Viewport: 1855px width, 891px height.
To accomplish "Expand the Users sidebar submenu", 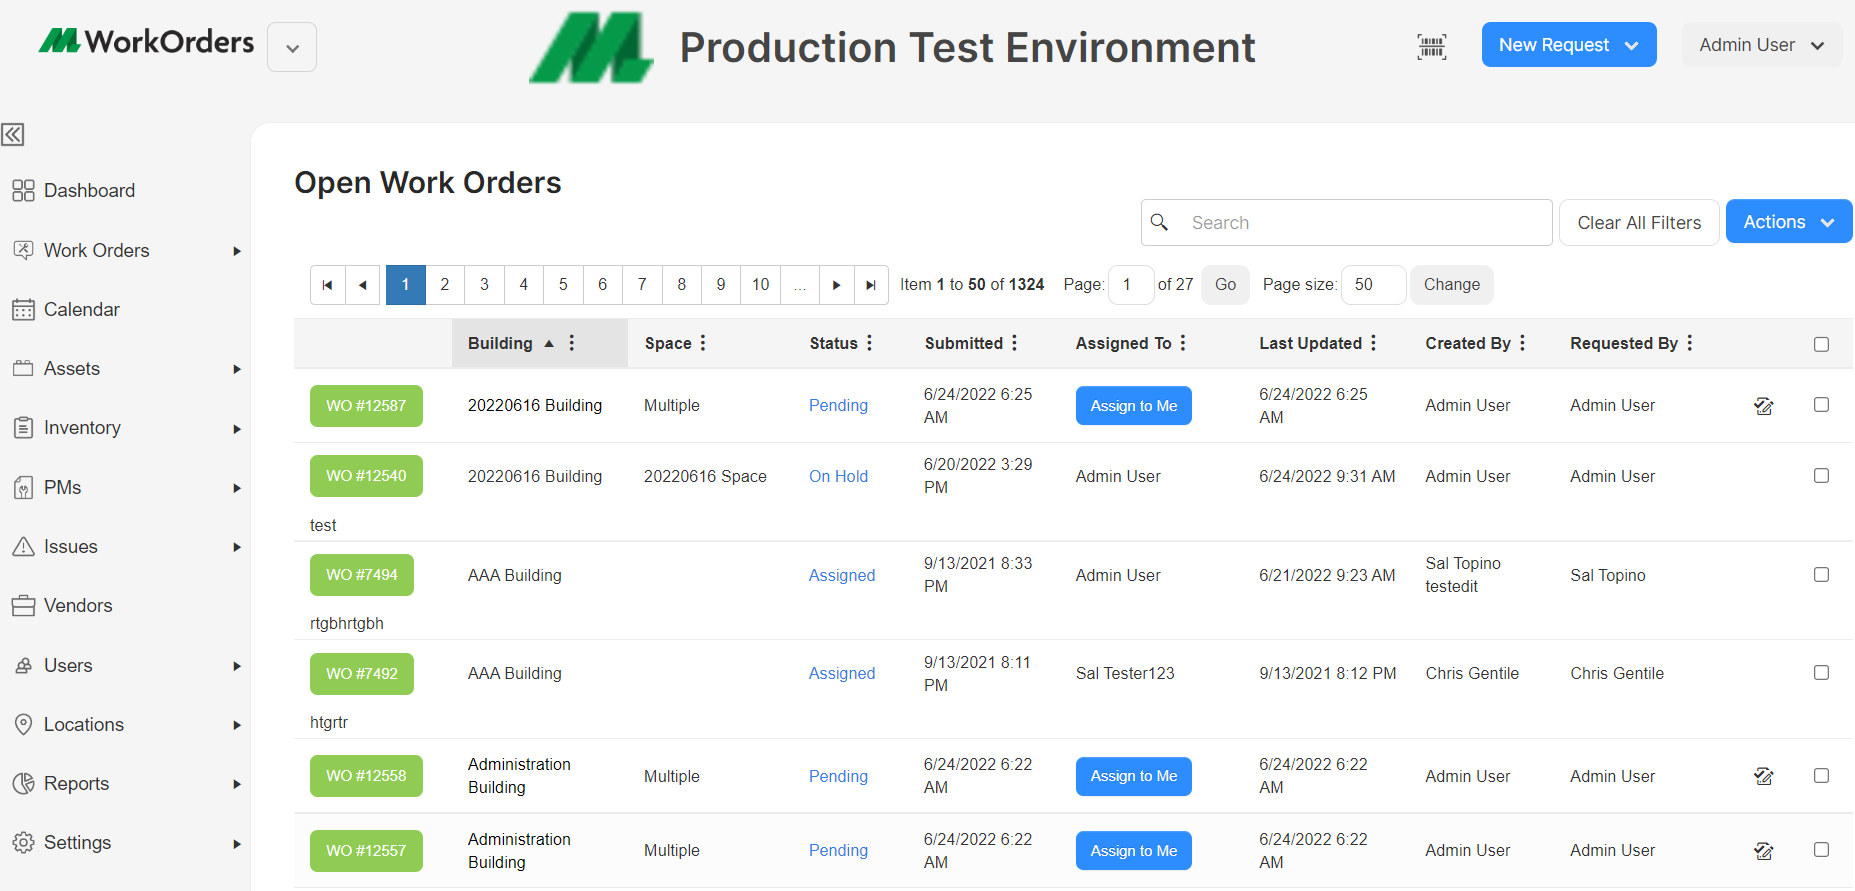I will click(x=237, y=666).
